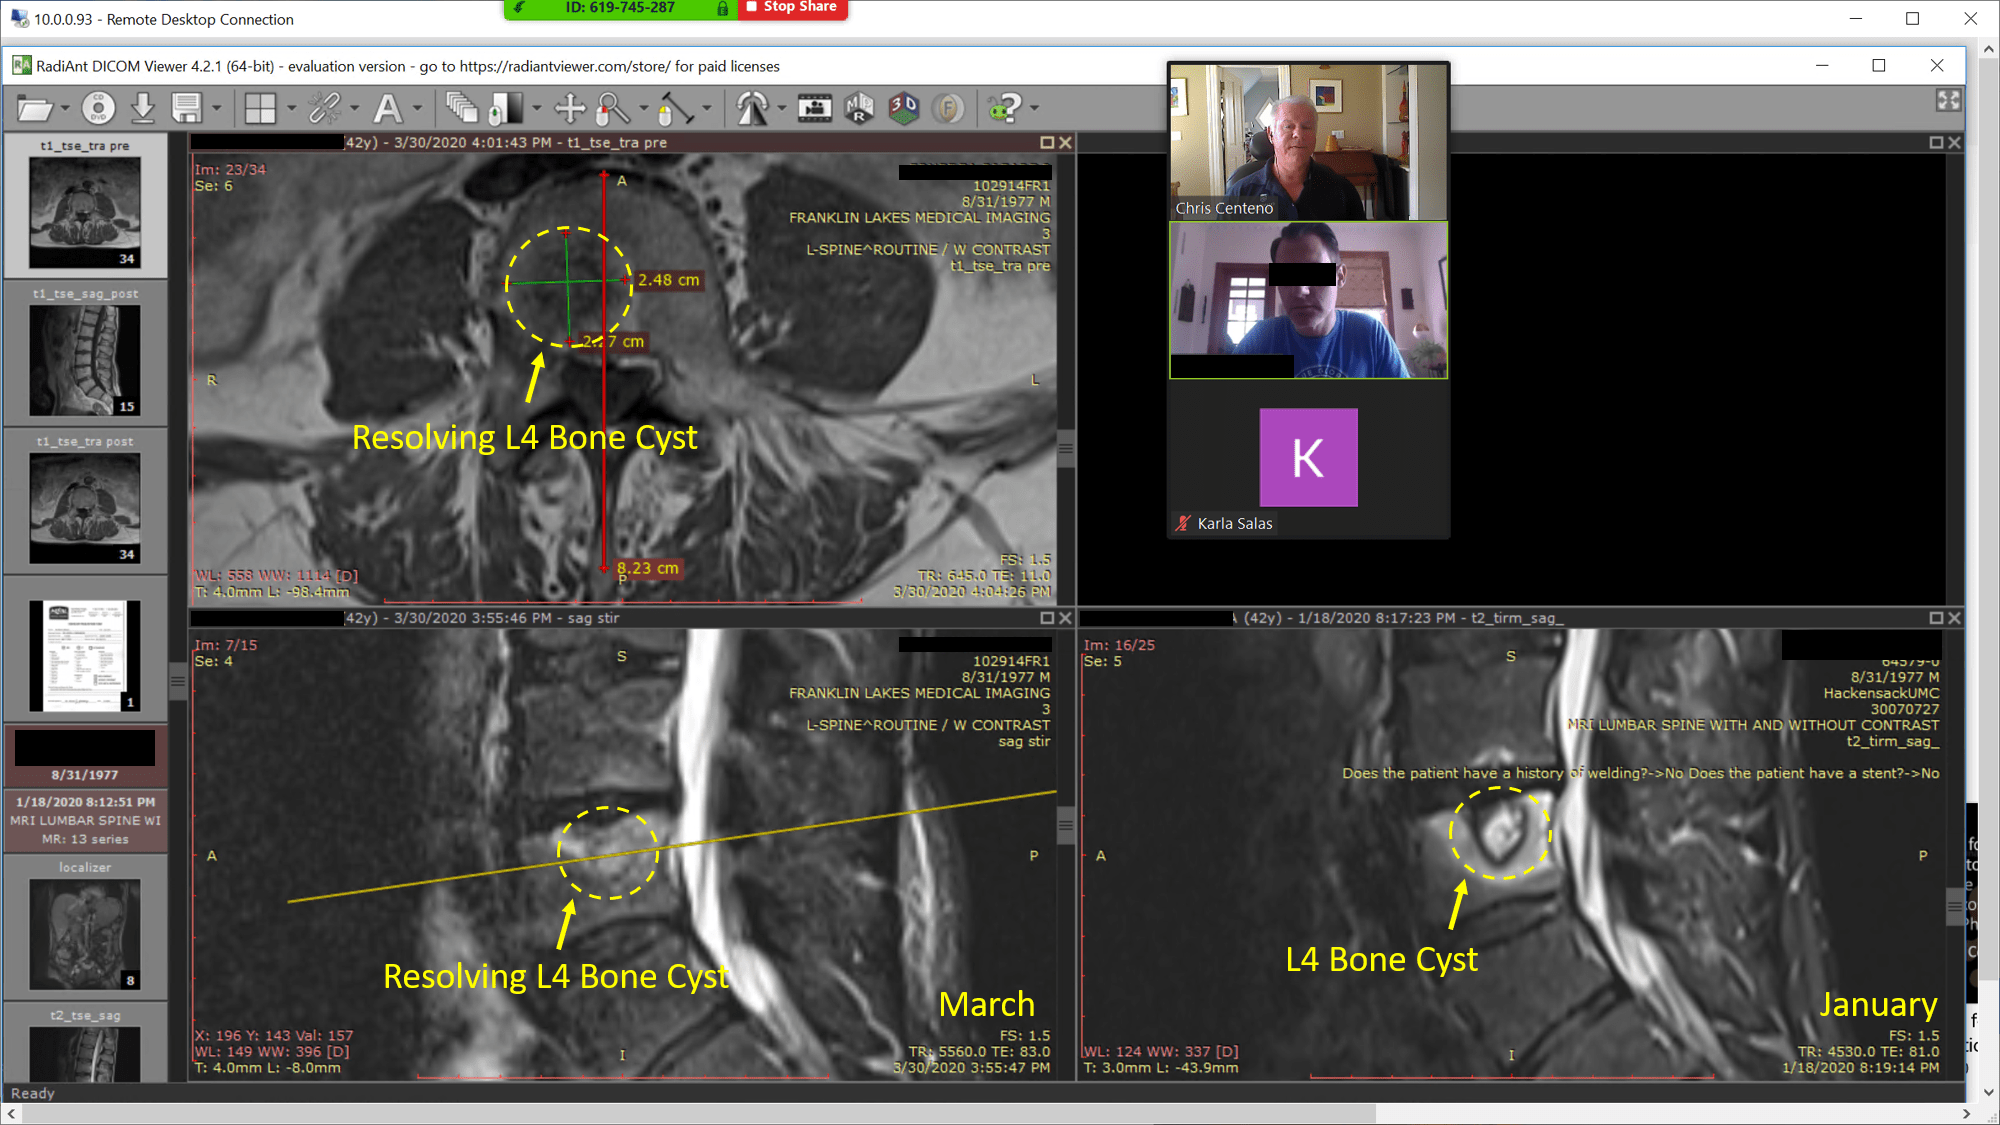The image size is (2000, 1125).
Task: Select the window level adjustment tool
Action: click(x=505, y=108)
